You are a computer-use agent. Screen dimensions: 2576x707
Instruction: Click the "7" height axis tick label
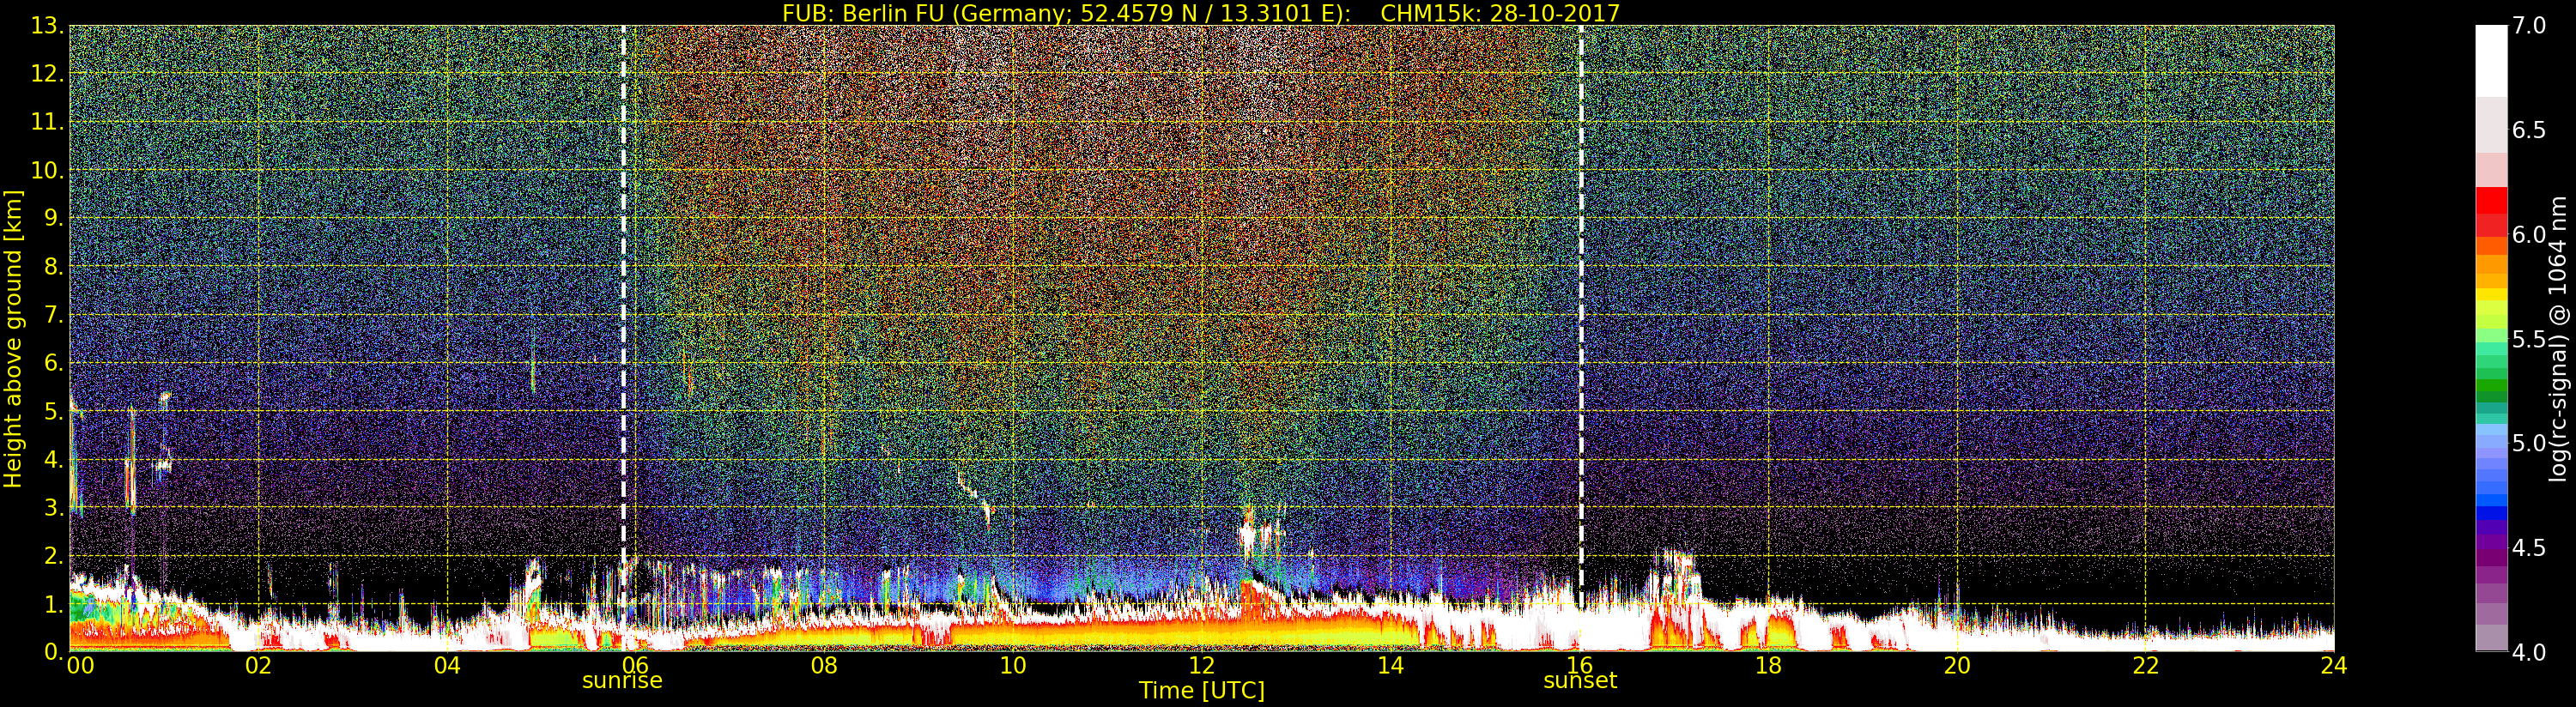tap(54, 315)
